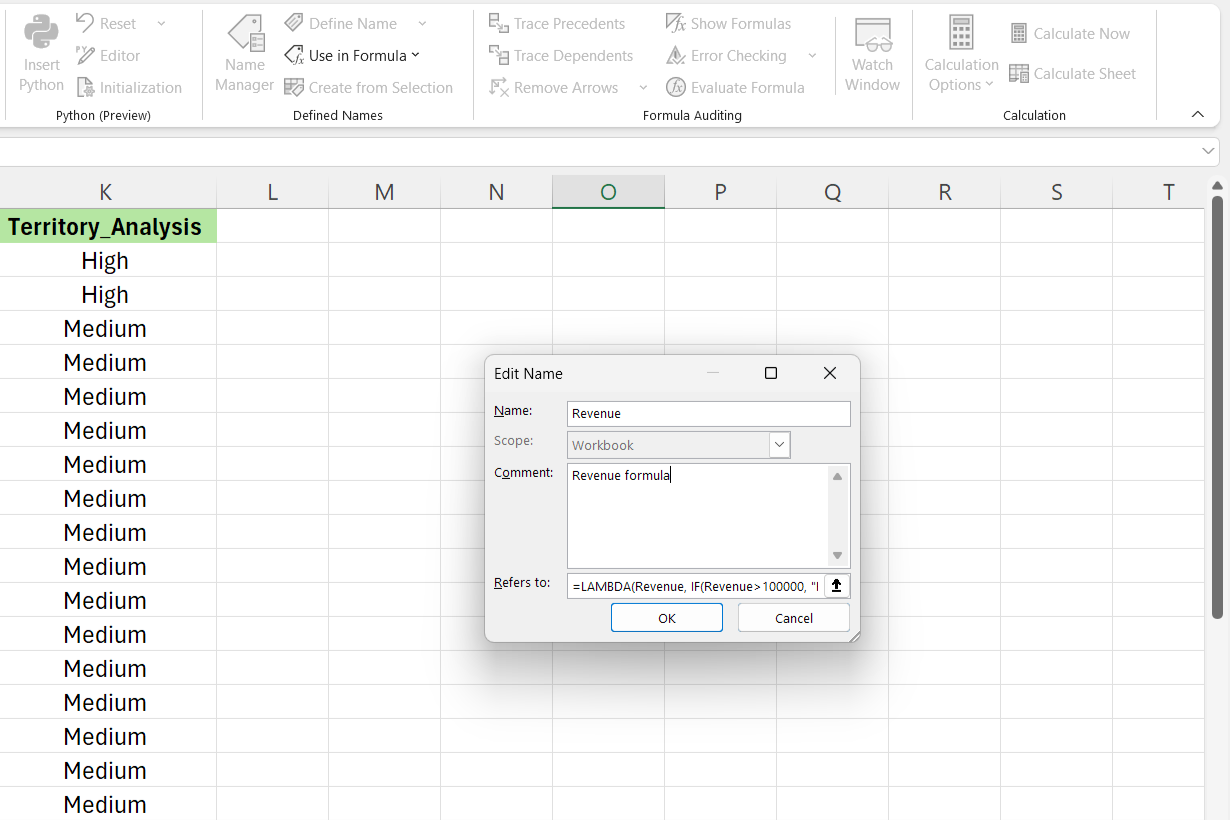Screen dimensions: 1230x820
Task: Select column N header
Action: coord(496,192)
